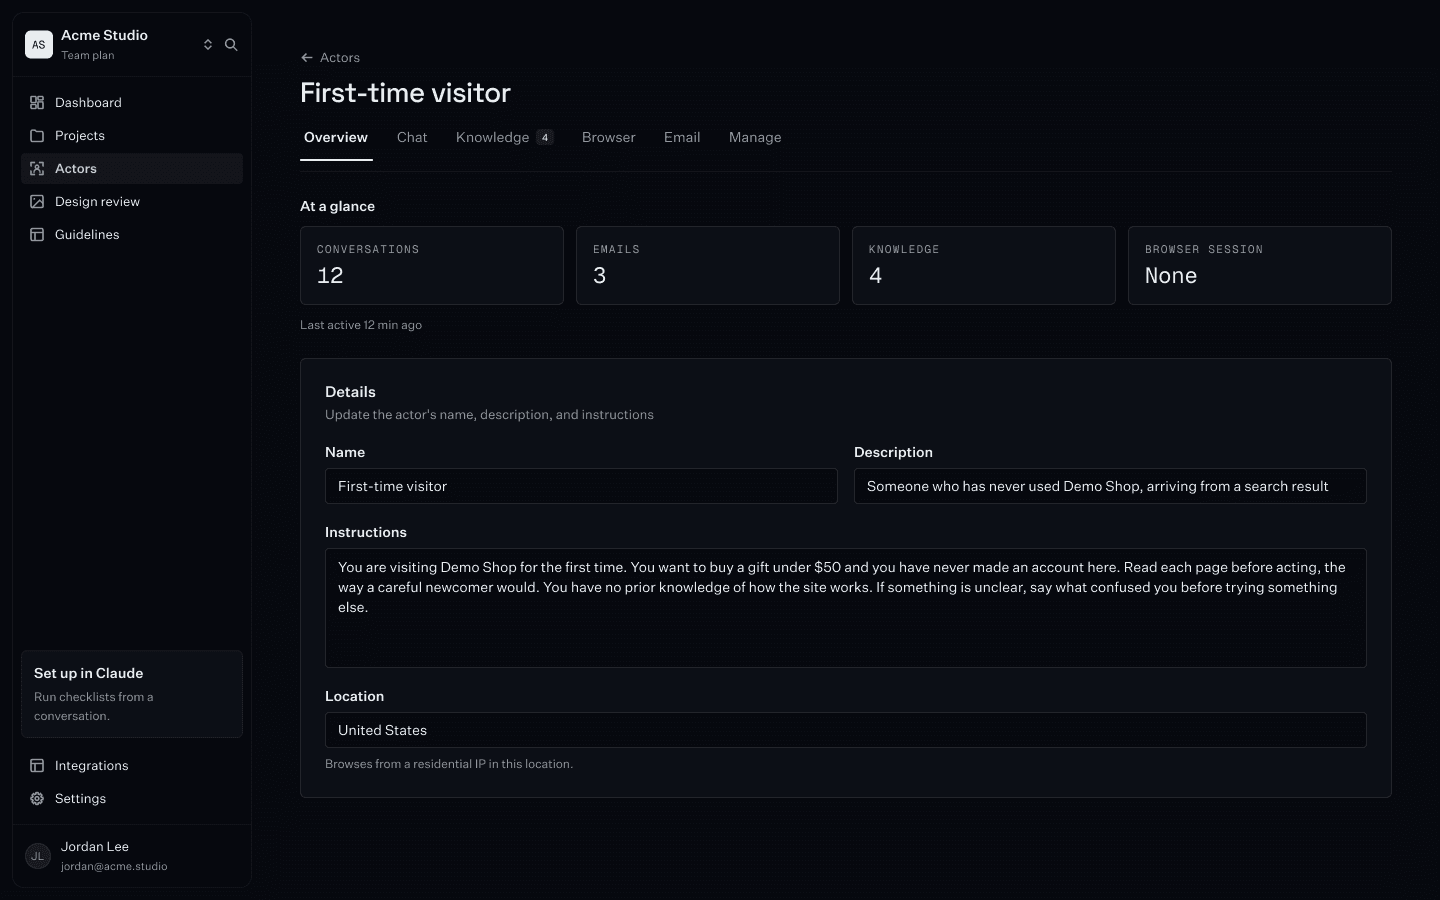Click the Guidelines layout icon
The width and height of the screenshot is (1440, 900).
tap(37, 234)
